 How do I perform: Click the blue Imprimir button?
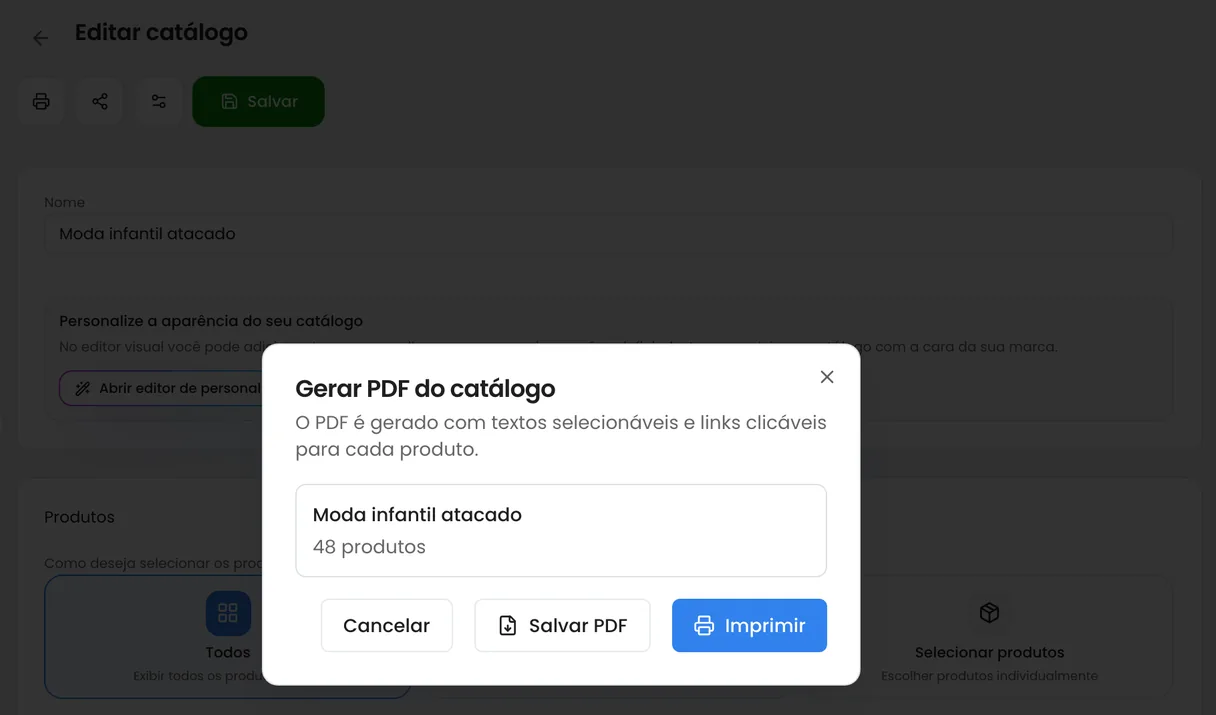pyautogui.click(x=749, y=625)
